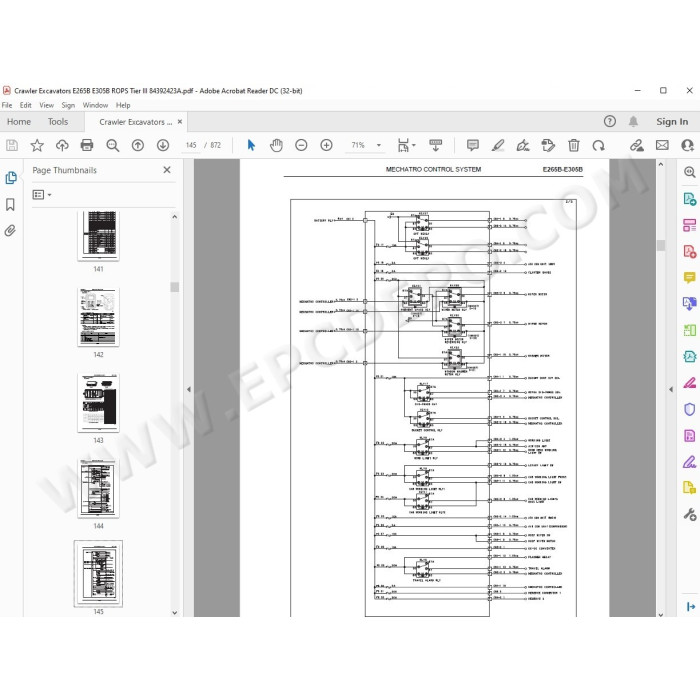
Task: Select the page 145 thumbnail
Action: [98, 574]
